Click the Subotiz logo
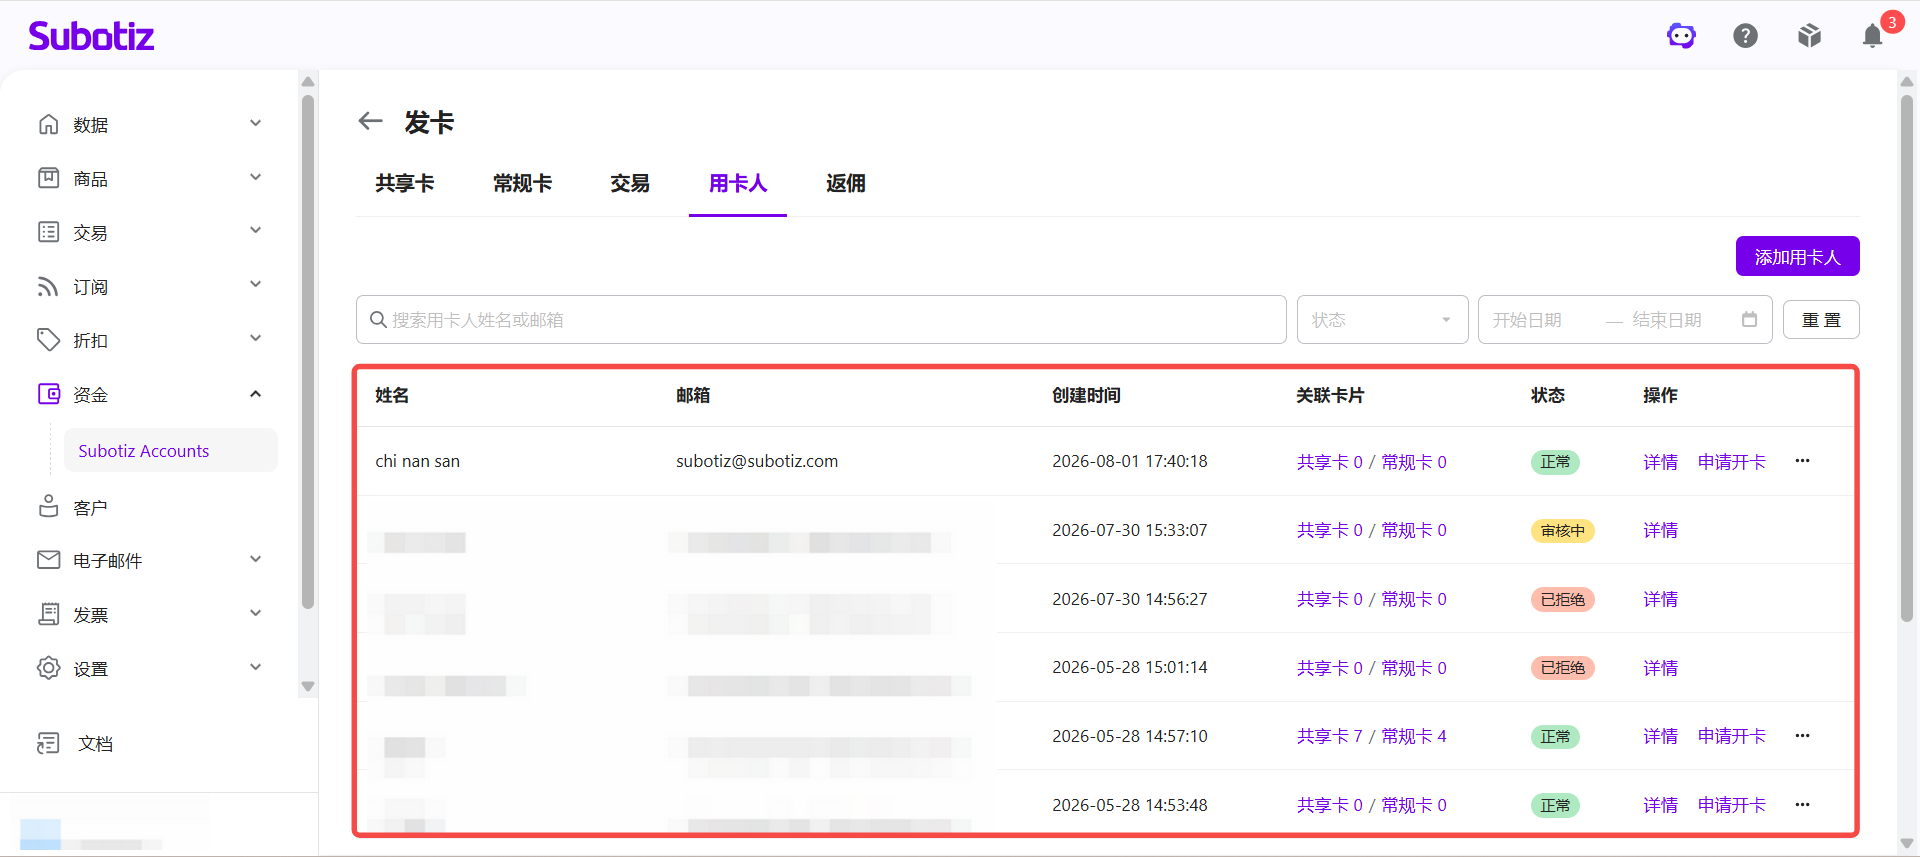Viewport: 1920px width, 857px height. [91, 36]
